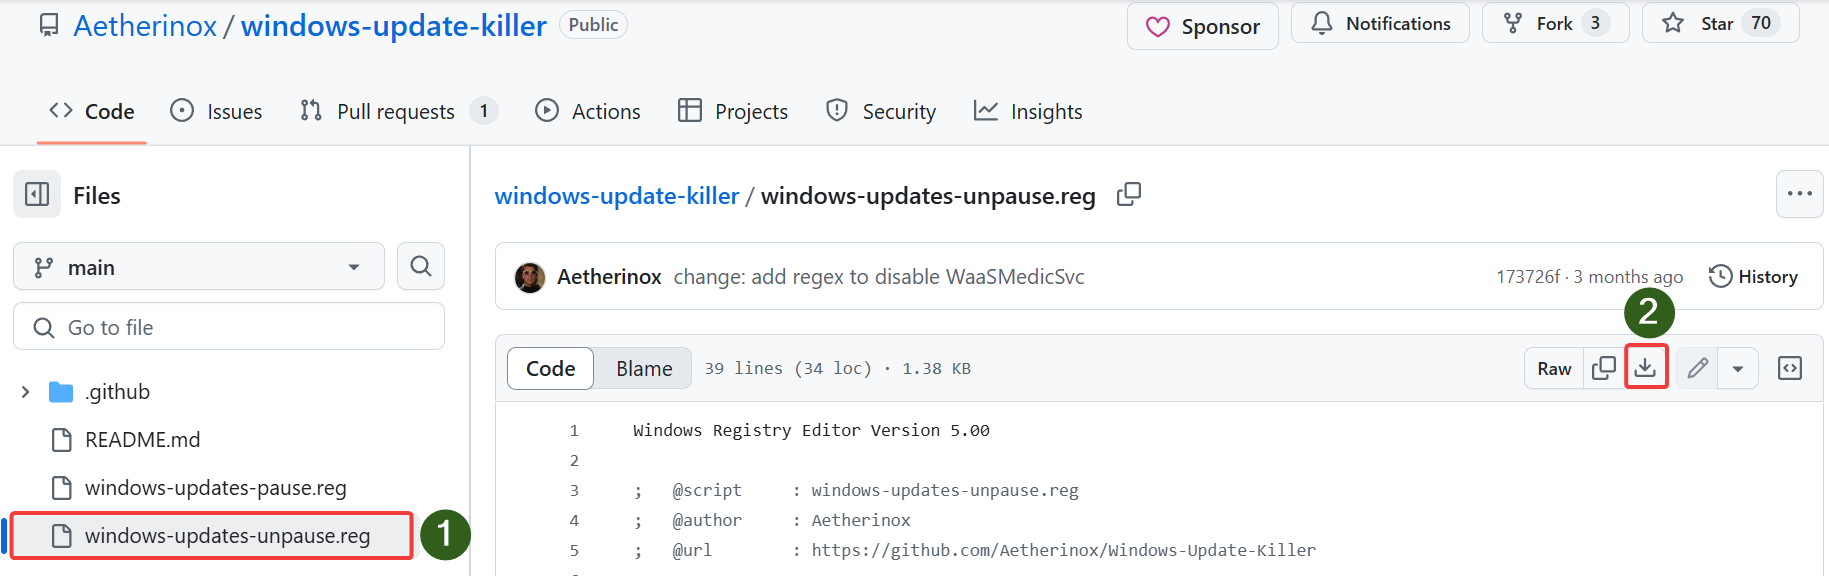Click the repository icon beside Aetherinox
Screen dimensions: 1829x576
click(49, 25)
